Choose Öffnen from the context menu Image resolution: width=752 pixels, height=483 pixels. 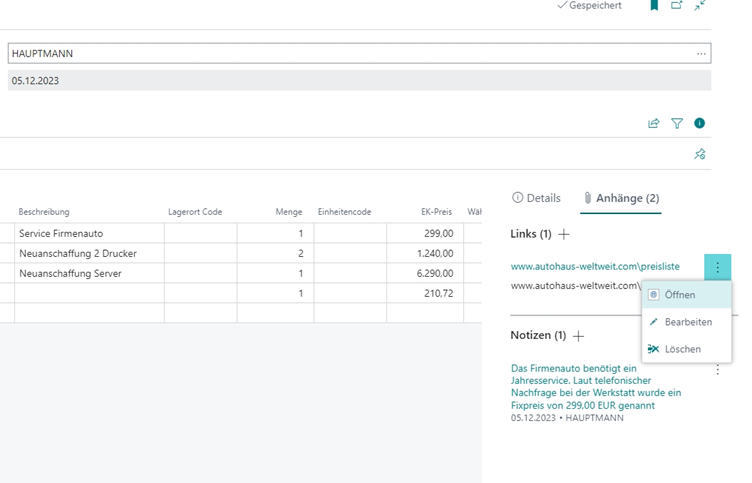679,295
